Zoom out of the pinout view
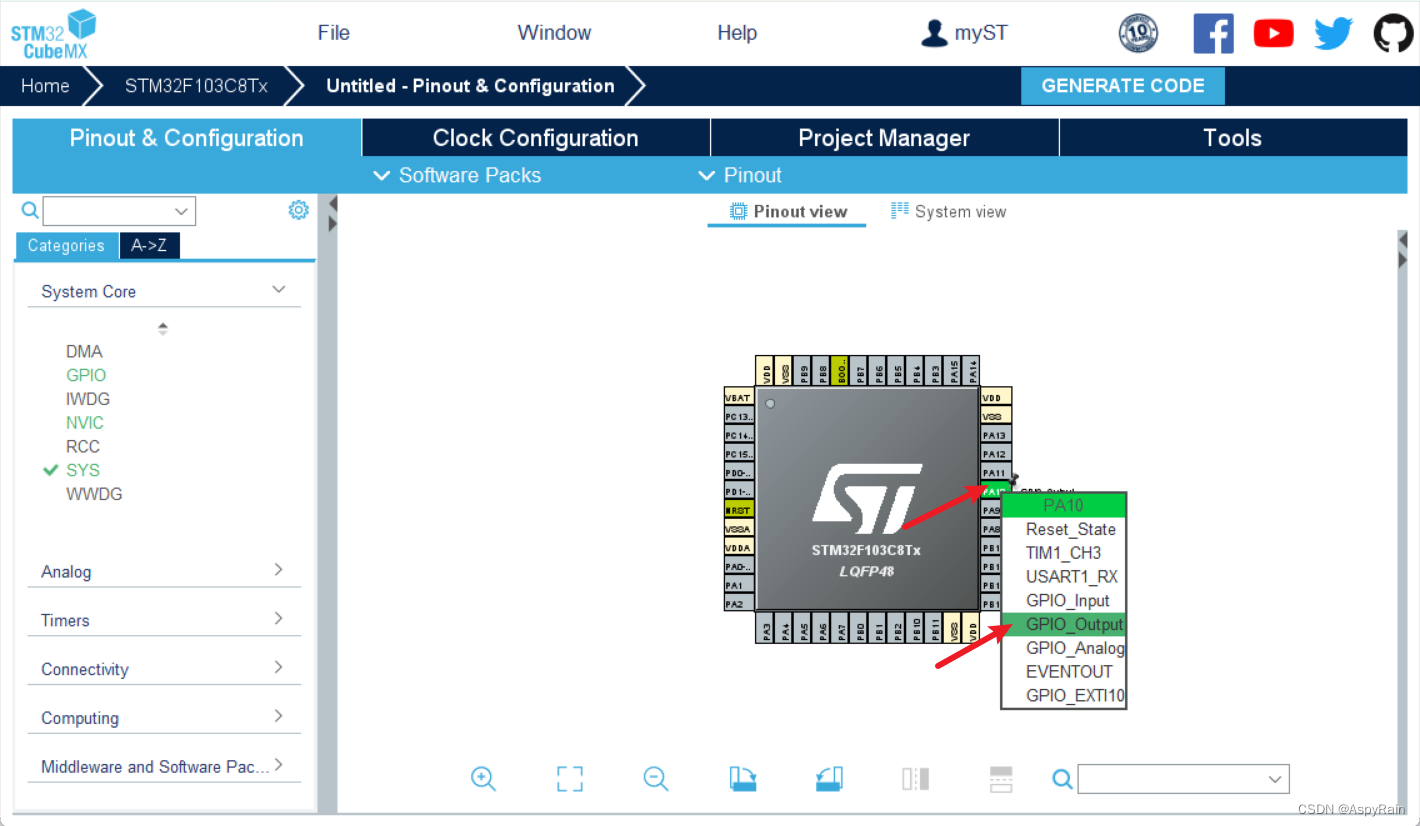This screenshot has width=1420, height=826. click(656, 778)
